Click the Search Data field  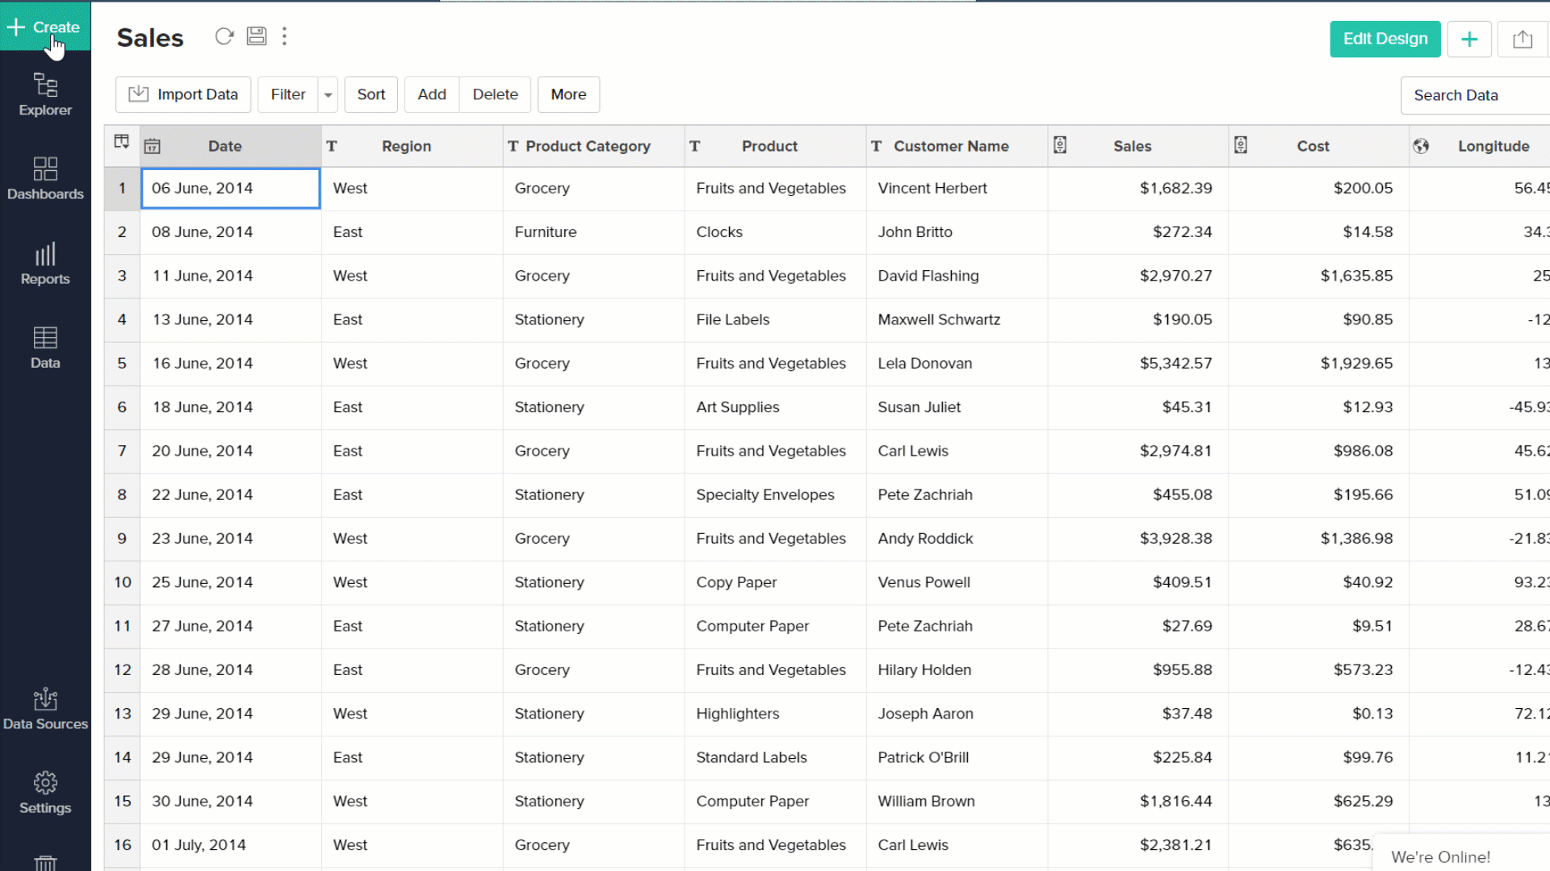click(x=1474, y=95)
